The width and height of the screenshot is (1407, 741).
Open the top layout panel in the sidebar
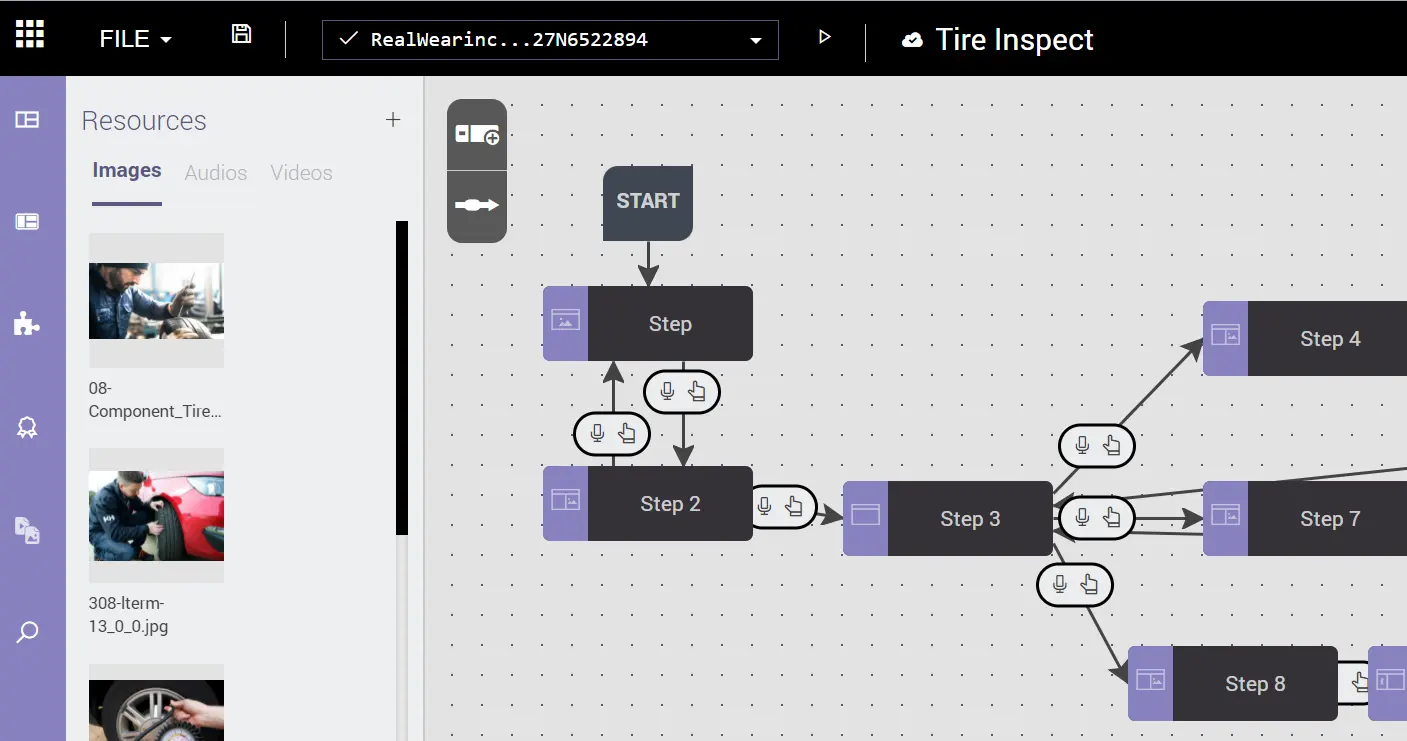27,120
